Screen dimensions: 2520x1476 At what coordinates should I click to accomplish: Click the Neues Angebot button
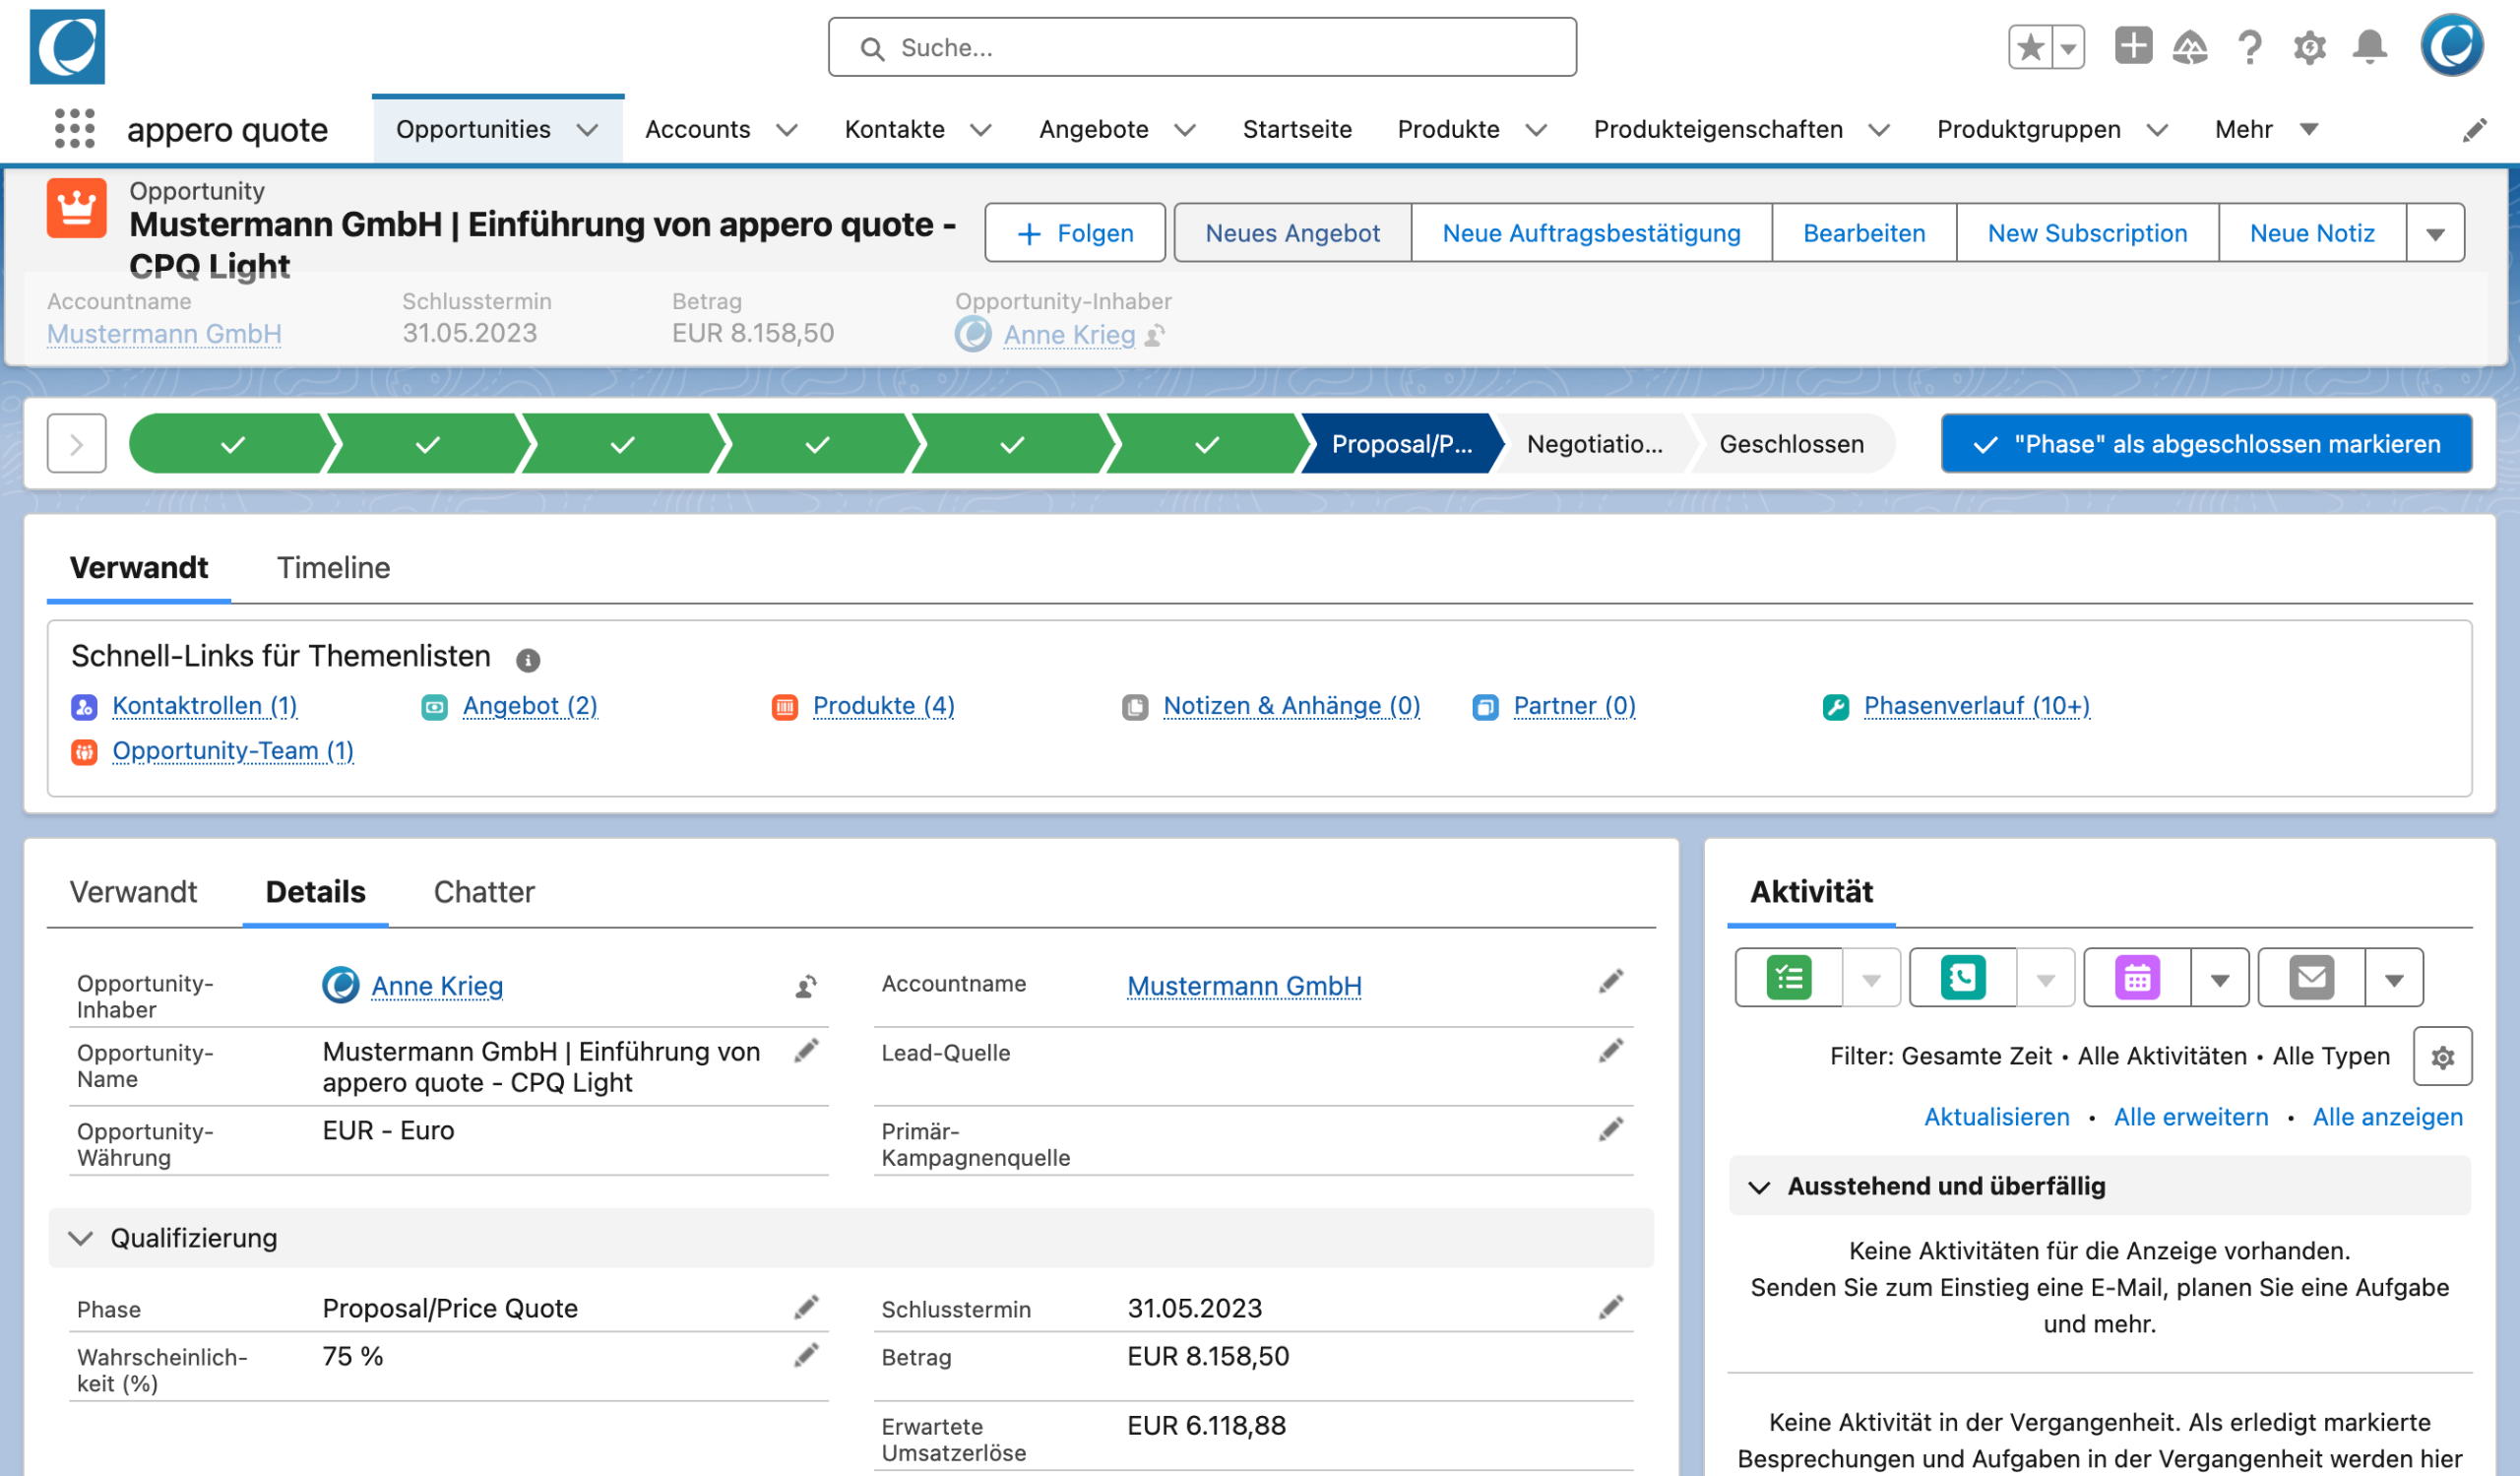pos(1292,233)
